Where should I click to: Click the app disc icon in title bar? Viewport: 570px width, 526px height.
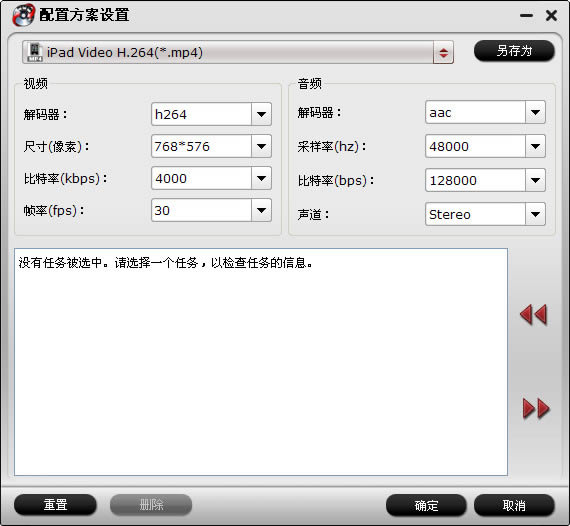[23, 15]
